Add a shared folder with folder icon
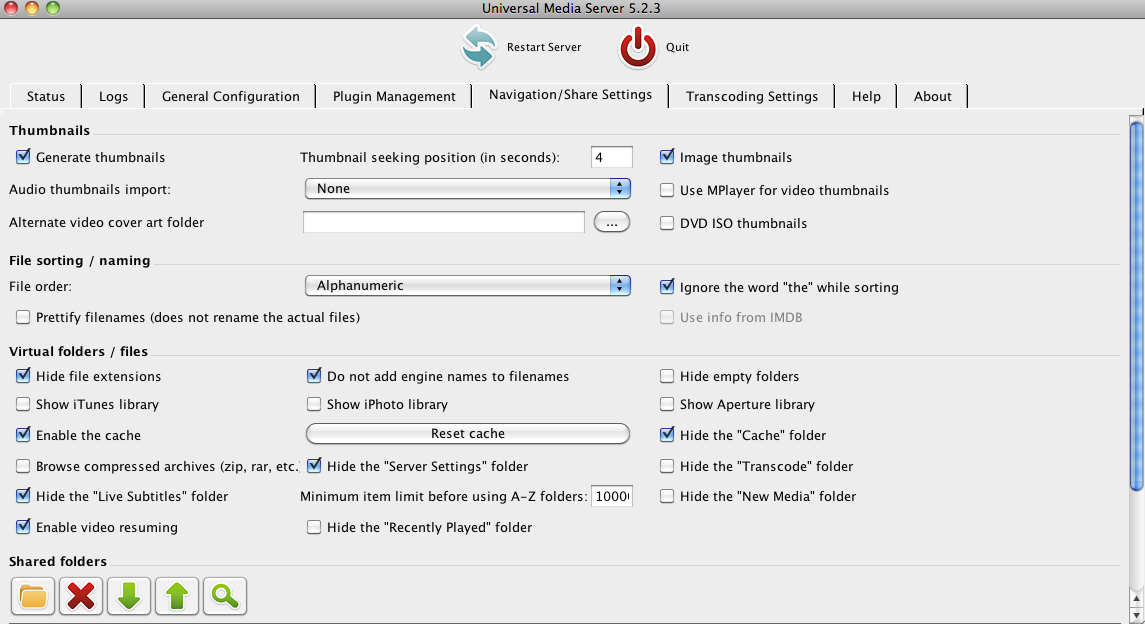Screen dimensions: 1145x624 point(33,596)
